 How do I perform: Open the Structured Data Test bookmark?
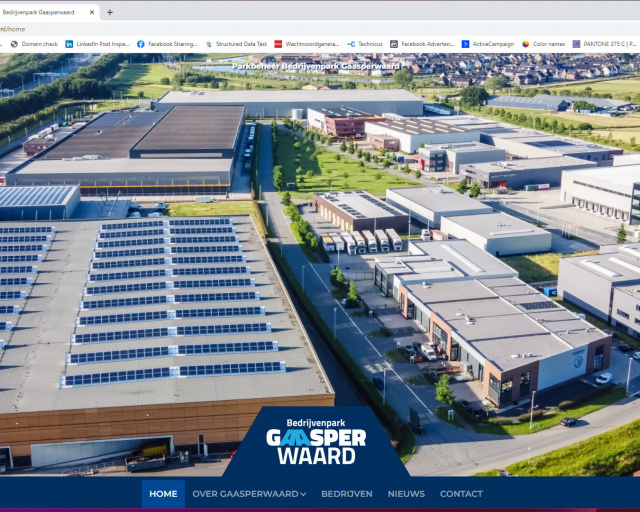pyautogui.click(x=236, y=44)
